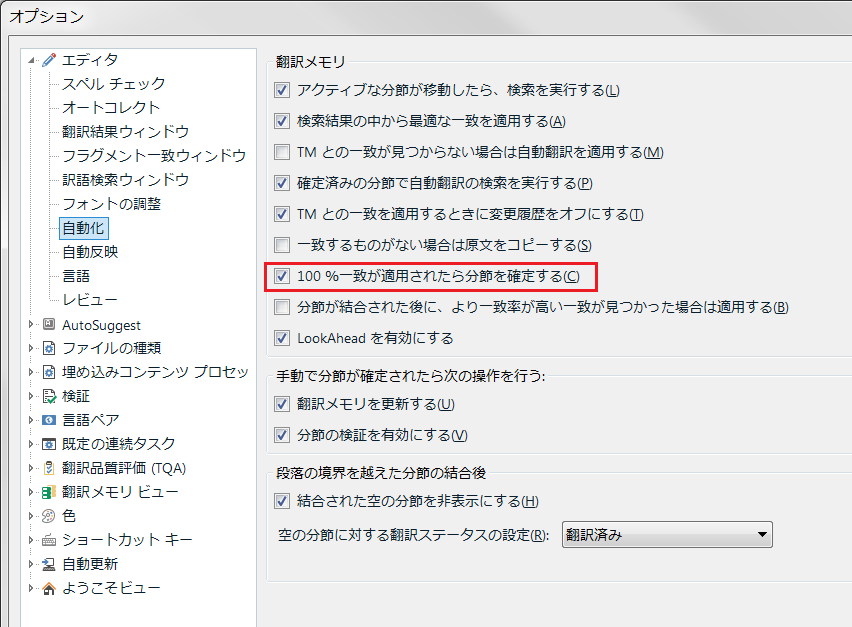Click the 言語ペア icon
This screenshot has width=852, height=627.
(49, 420)
